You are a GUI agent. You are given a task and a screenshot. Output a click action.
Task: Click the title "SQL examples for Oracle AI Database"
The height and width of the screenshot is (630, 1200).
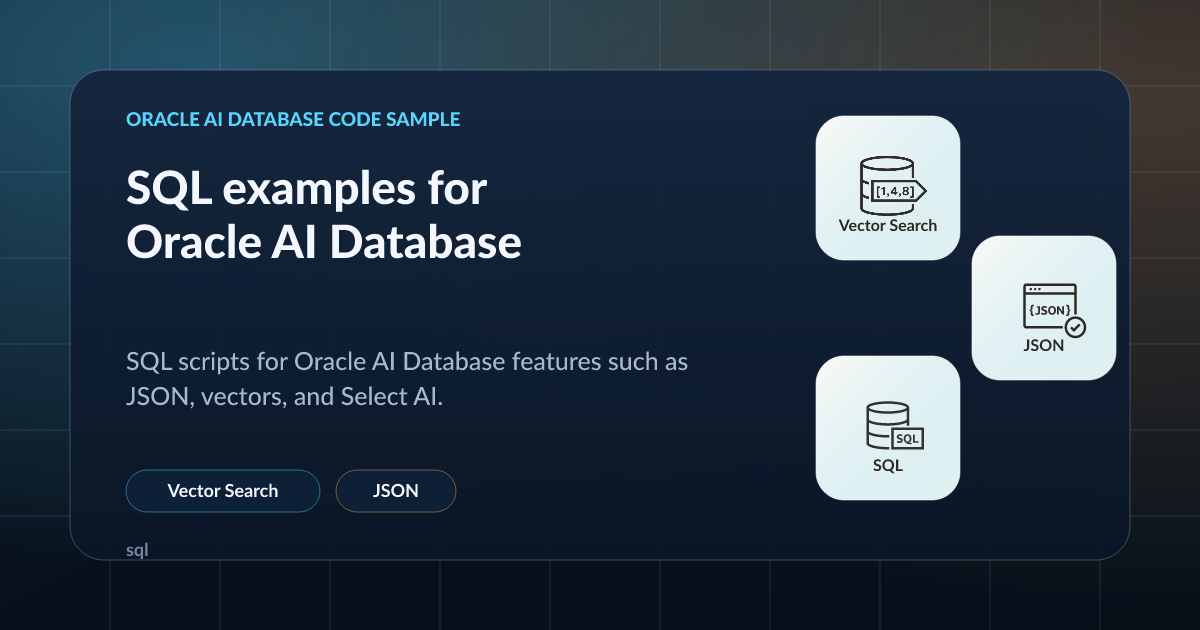324,216
